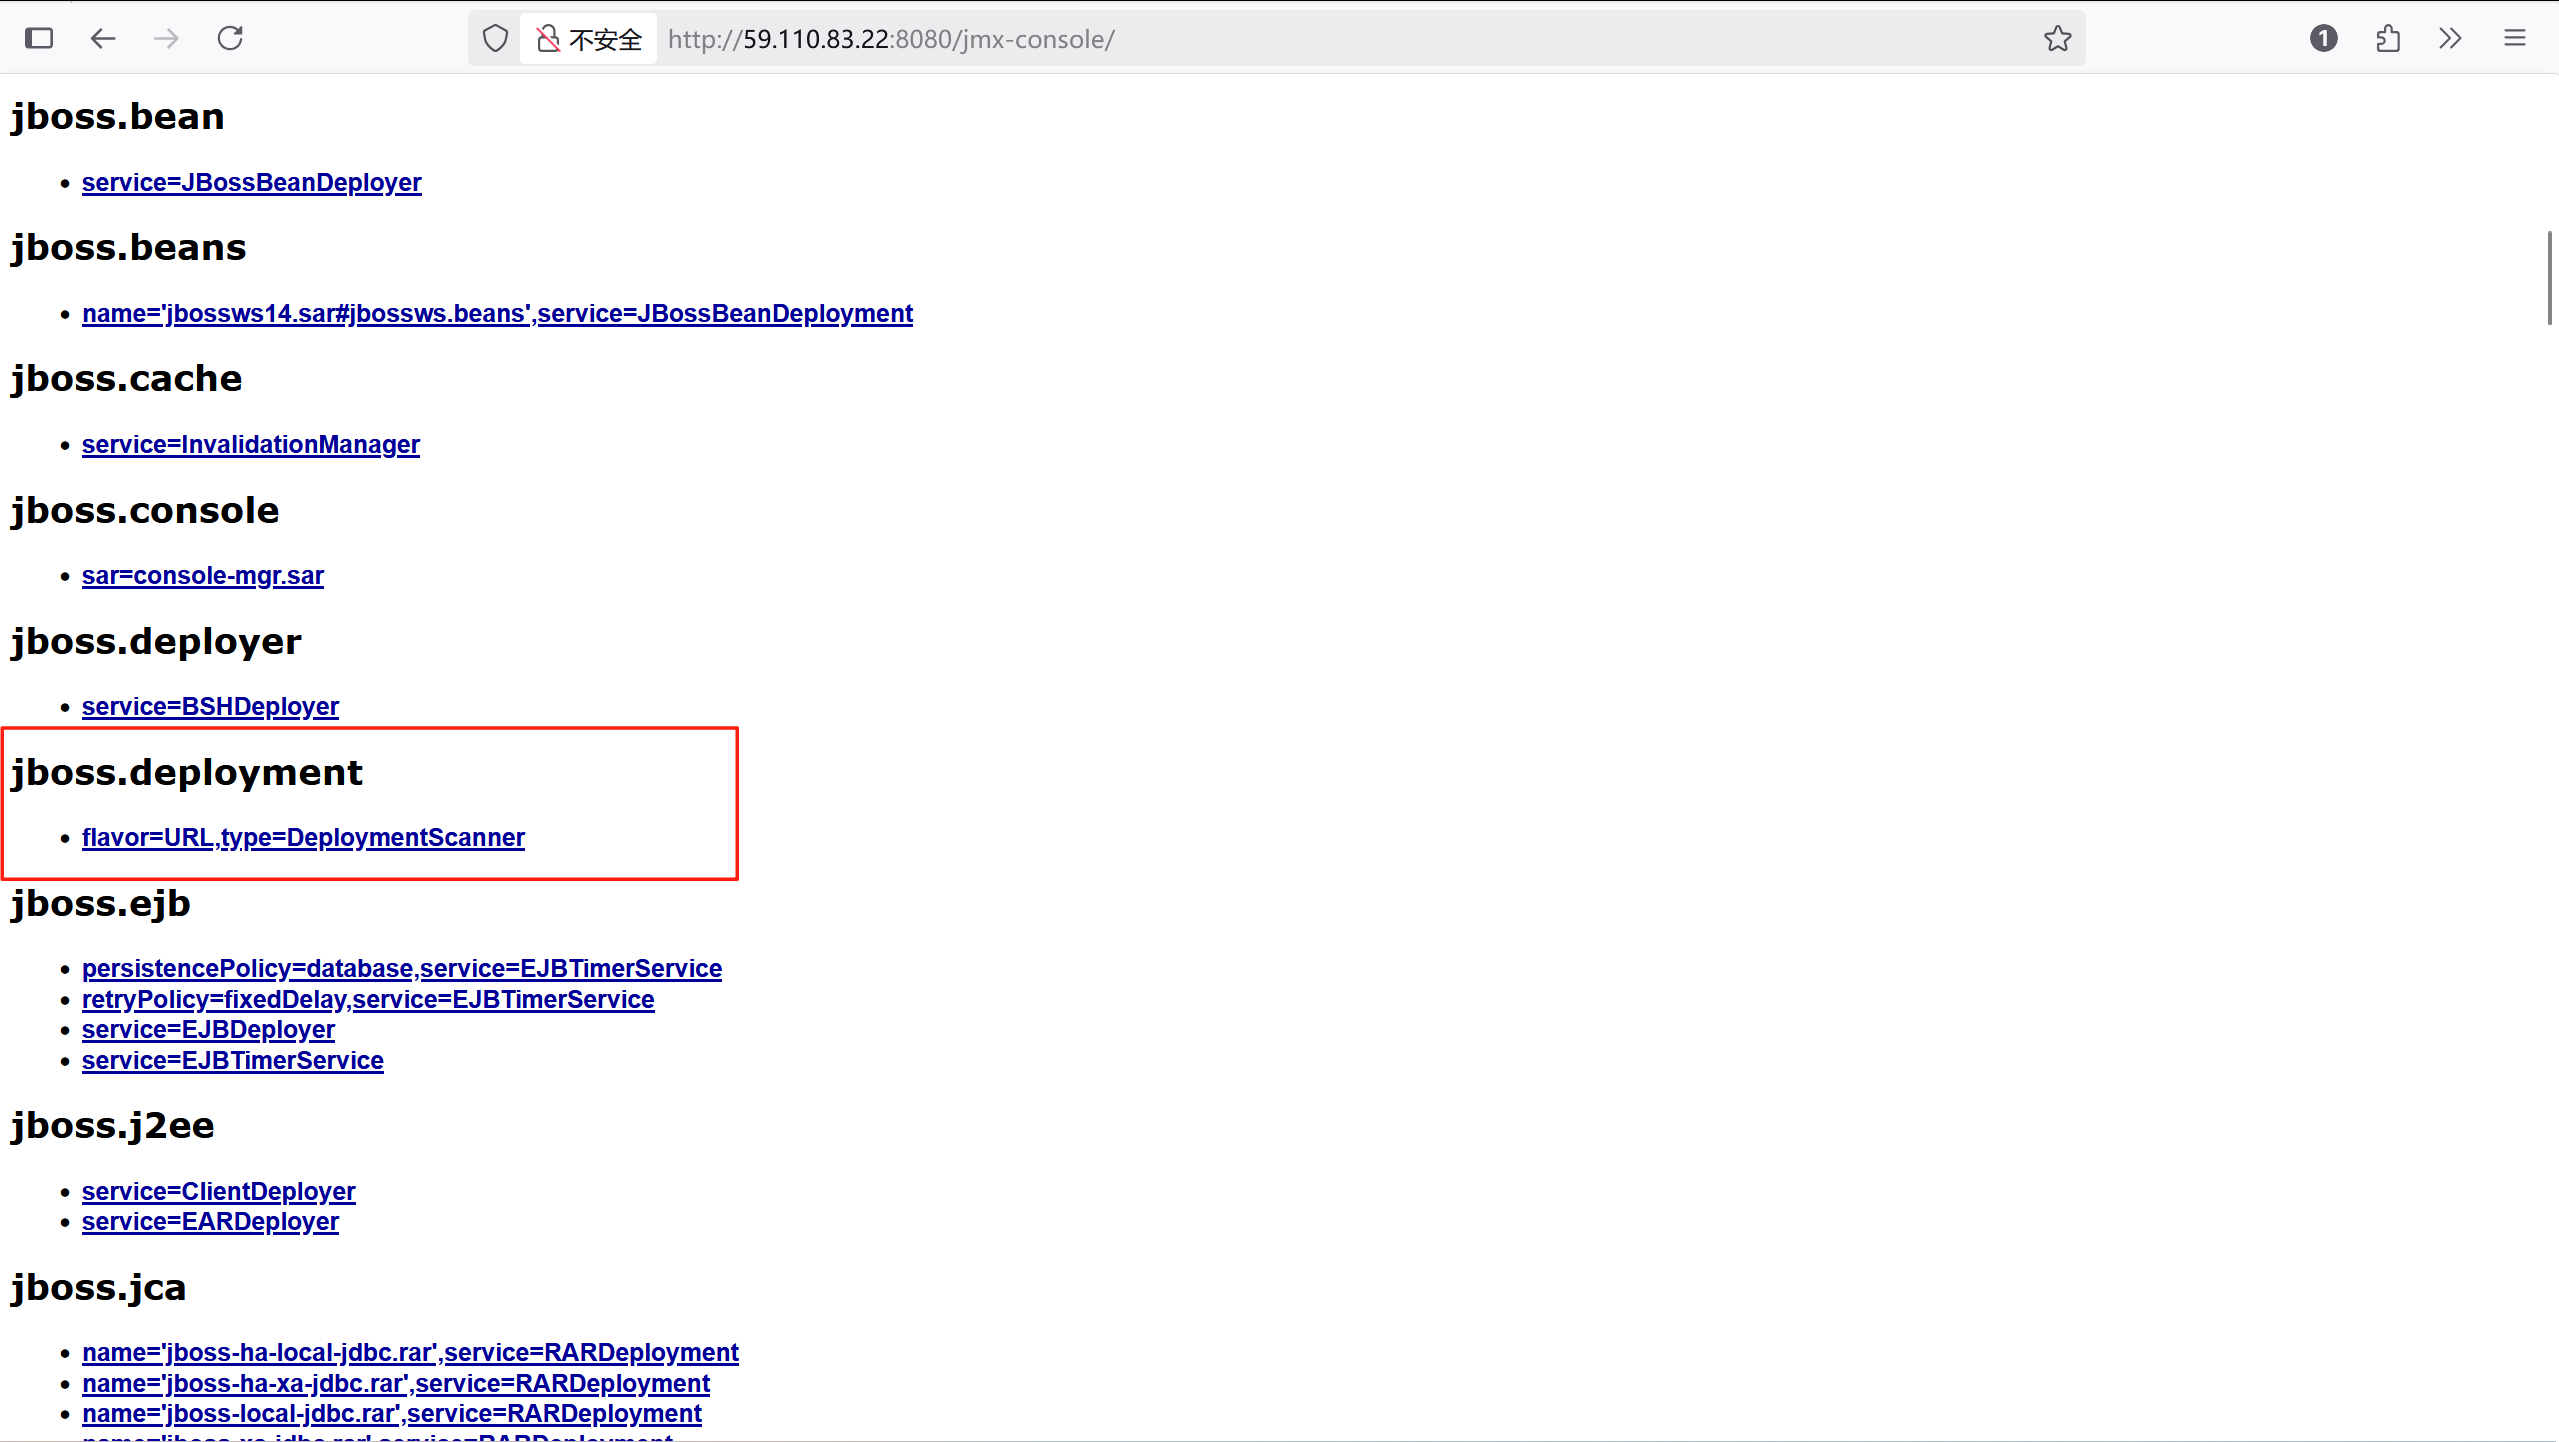Click the page vertical scrollbar thumb

coord(2549,277)
